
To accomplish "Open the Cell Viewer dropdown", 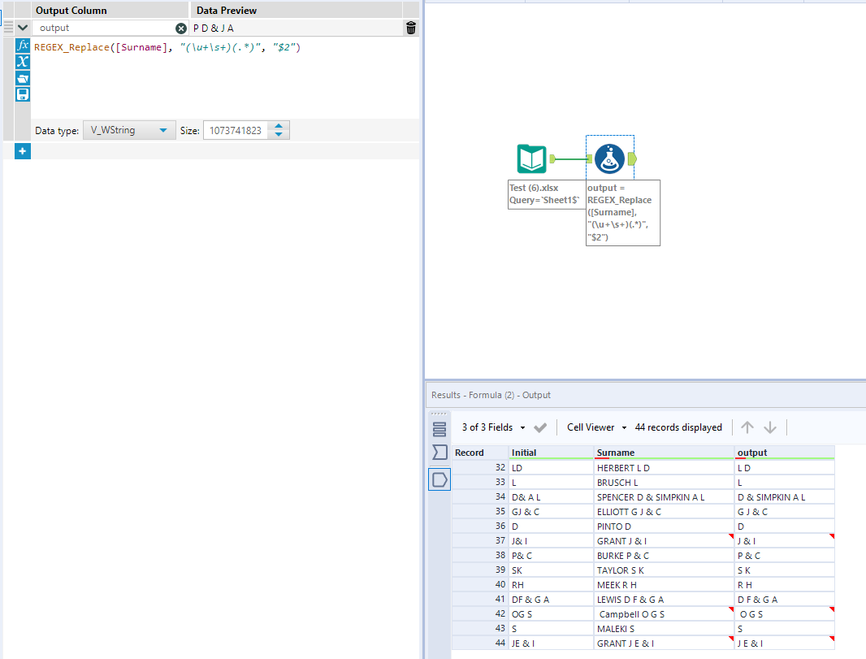I will tap(596, 428).
